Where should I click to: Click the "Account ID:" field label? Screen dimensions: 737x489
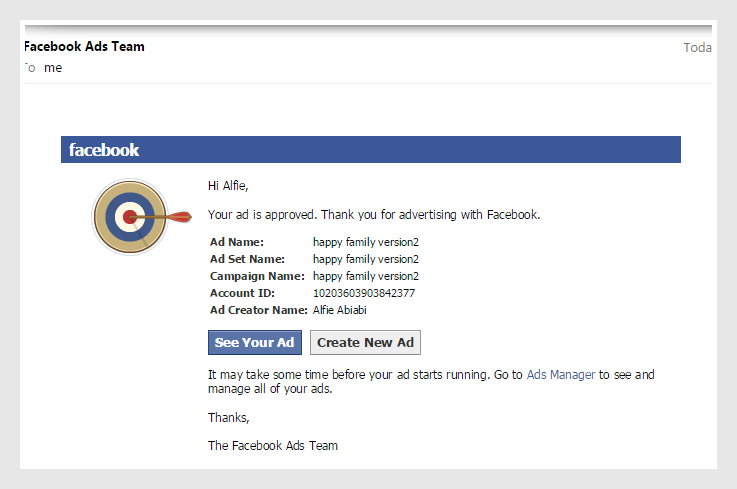click(242, 293)
